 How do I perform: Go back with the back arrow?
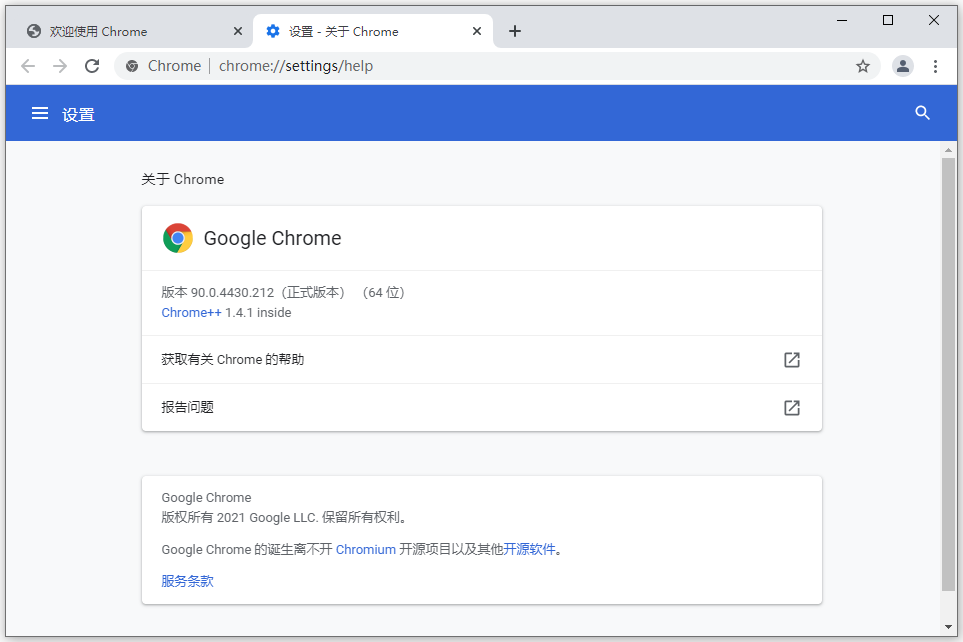[28, 66]
